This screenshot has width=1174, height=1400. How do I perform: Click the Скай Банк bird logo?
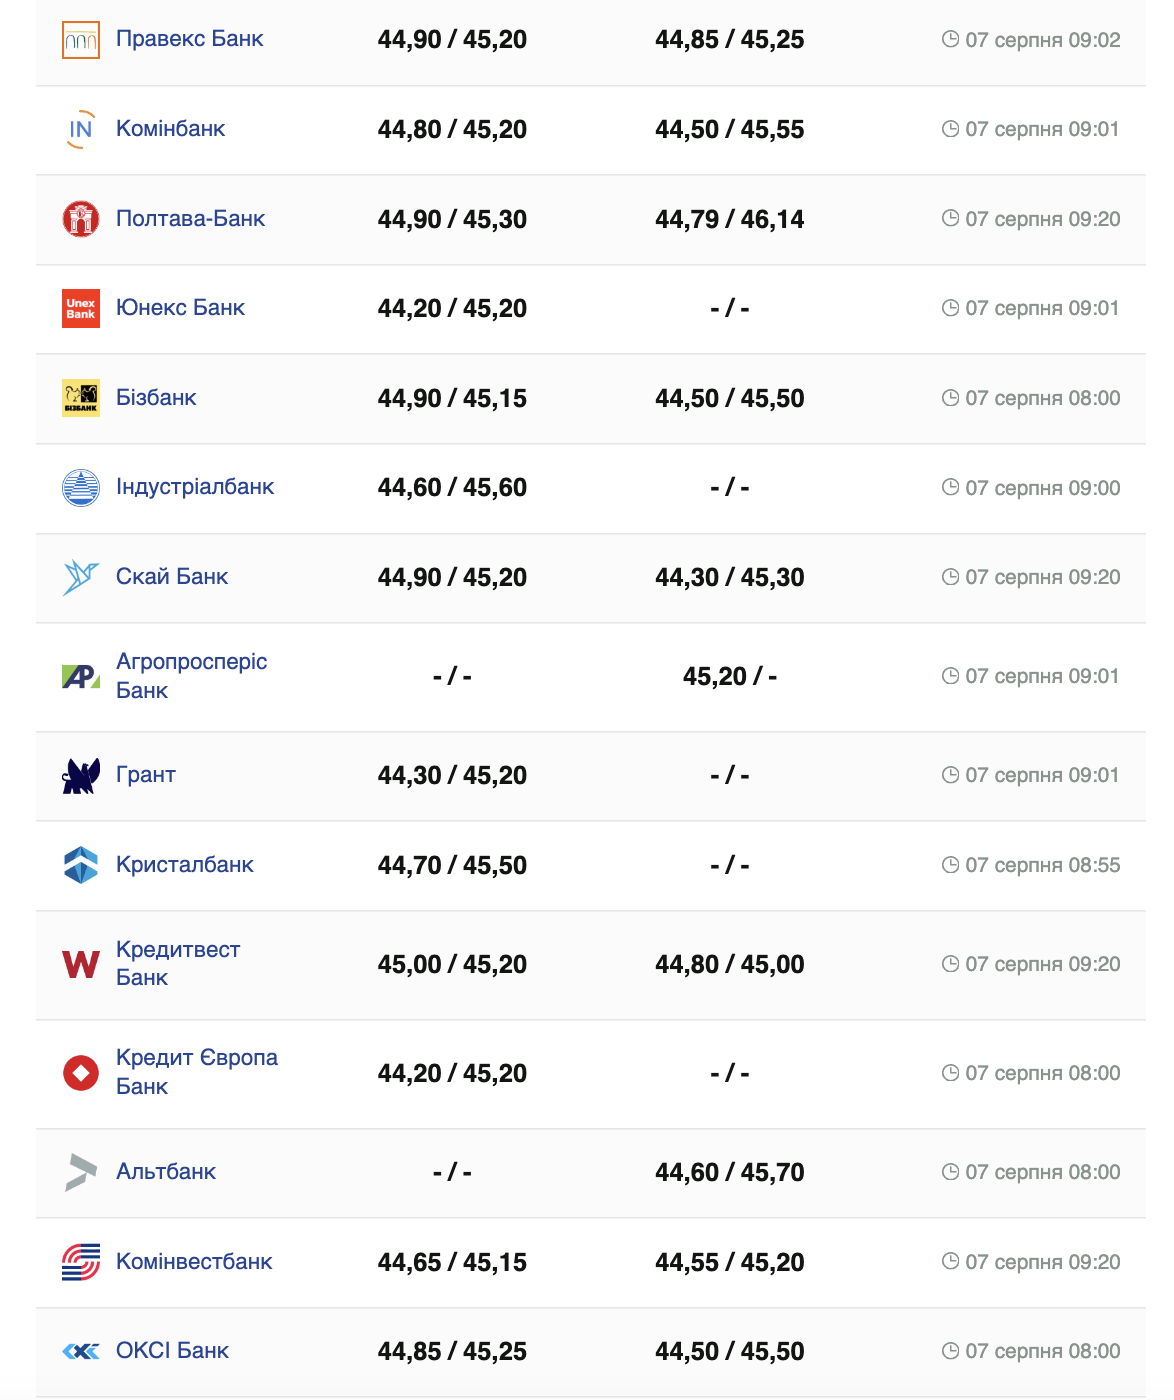point(81,577)
